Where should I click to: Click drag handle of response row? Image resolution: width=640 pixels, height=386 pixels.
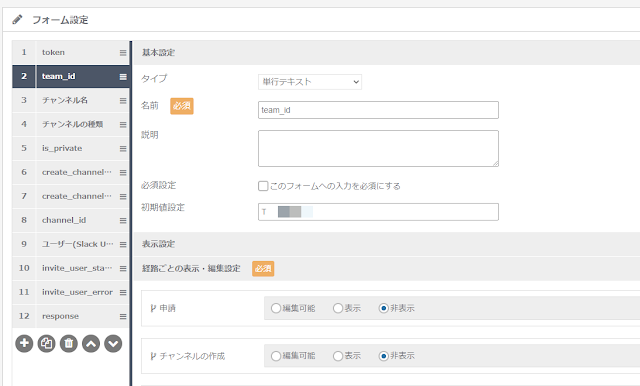[x=123, y=316]
